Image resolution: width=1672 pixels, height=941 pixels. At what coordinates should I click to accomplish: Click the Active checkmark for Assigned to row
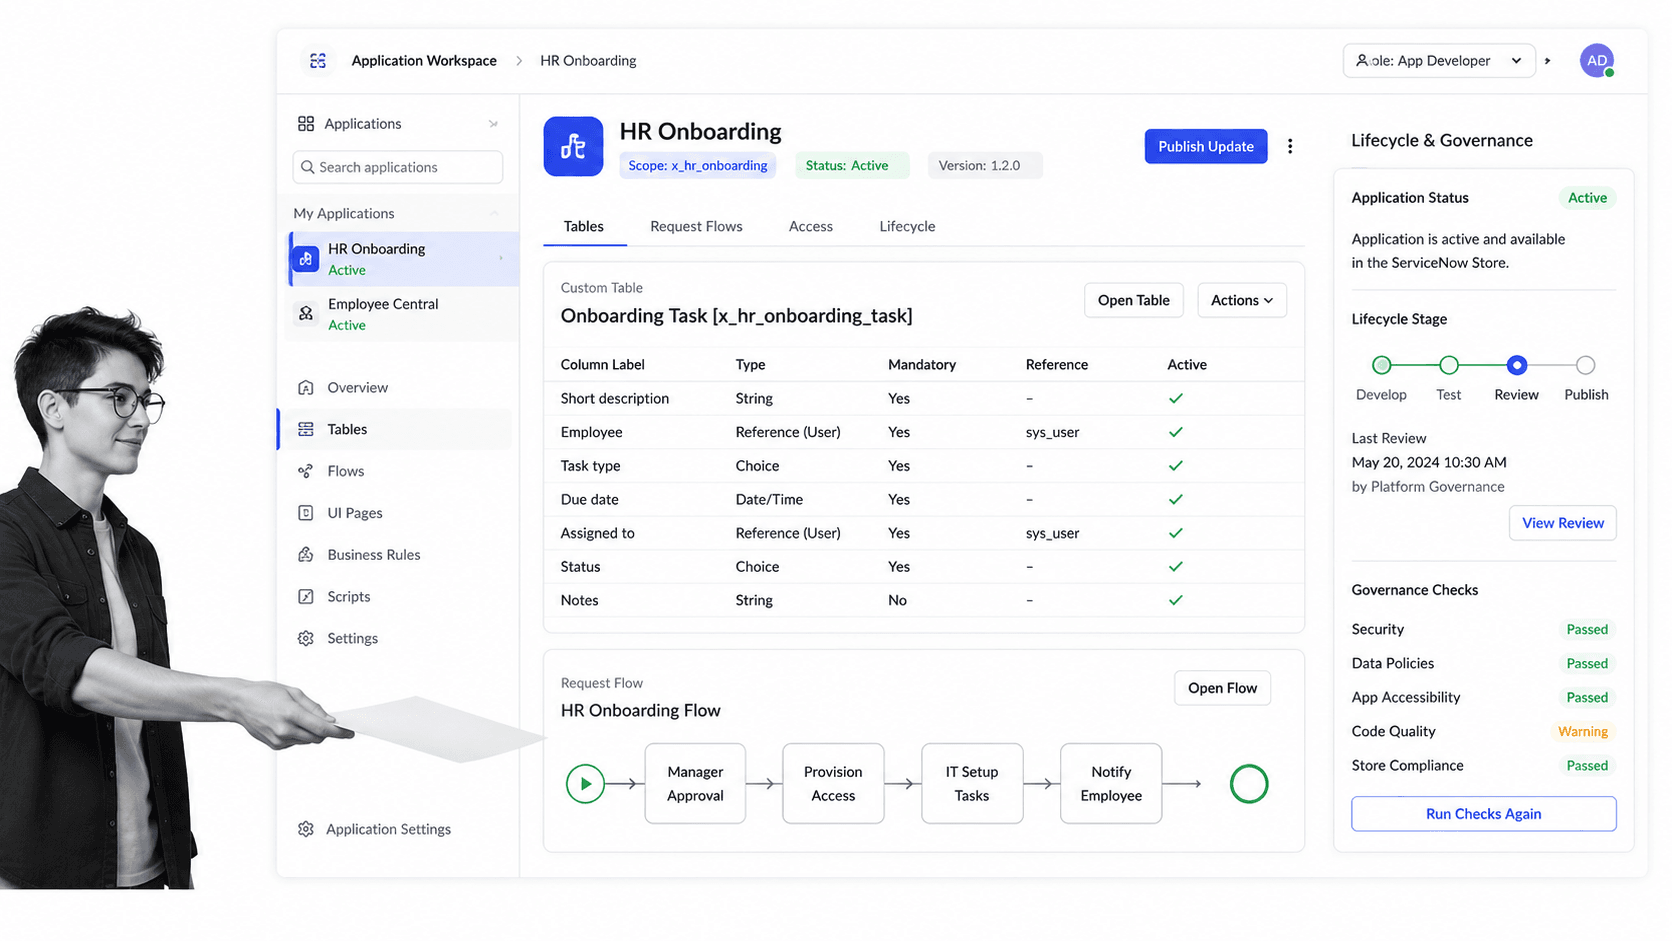[1176, 533]
